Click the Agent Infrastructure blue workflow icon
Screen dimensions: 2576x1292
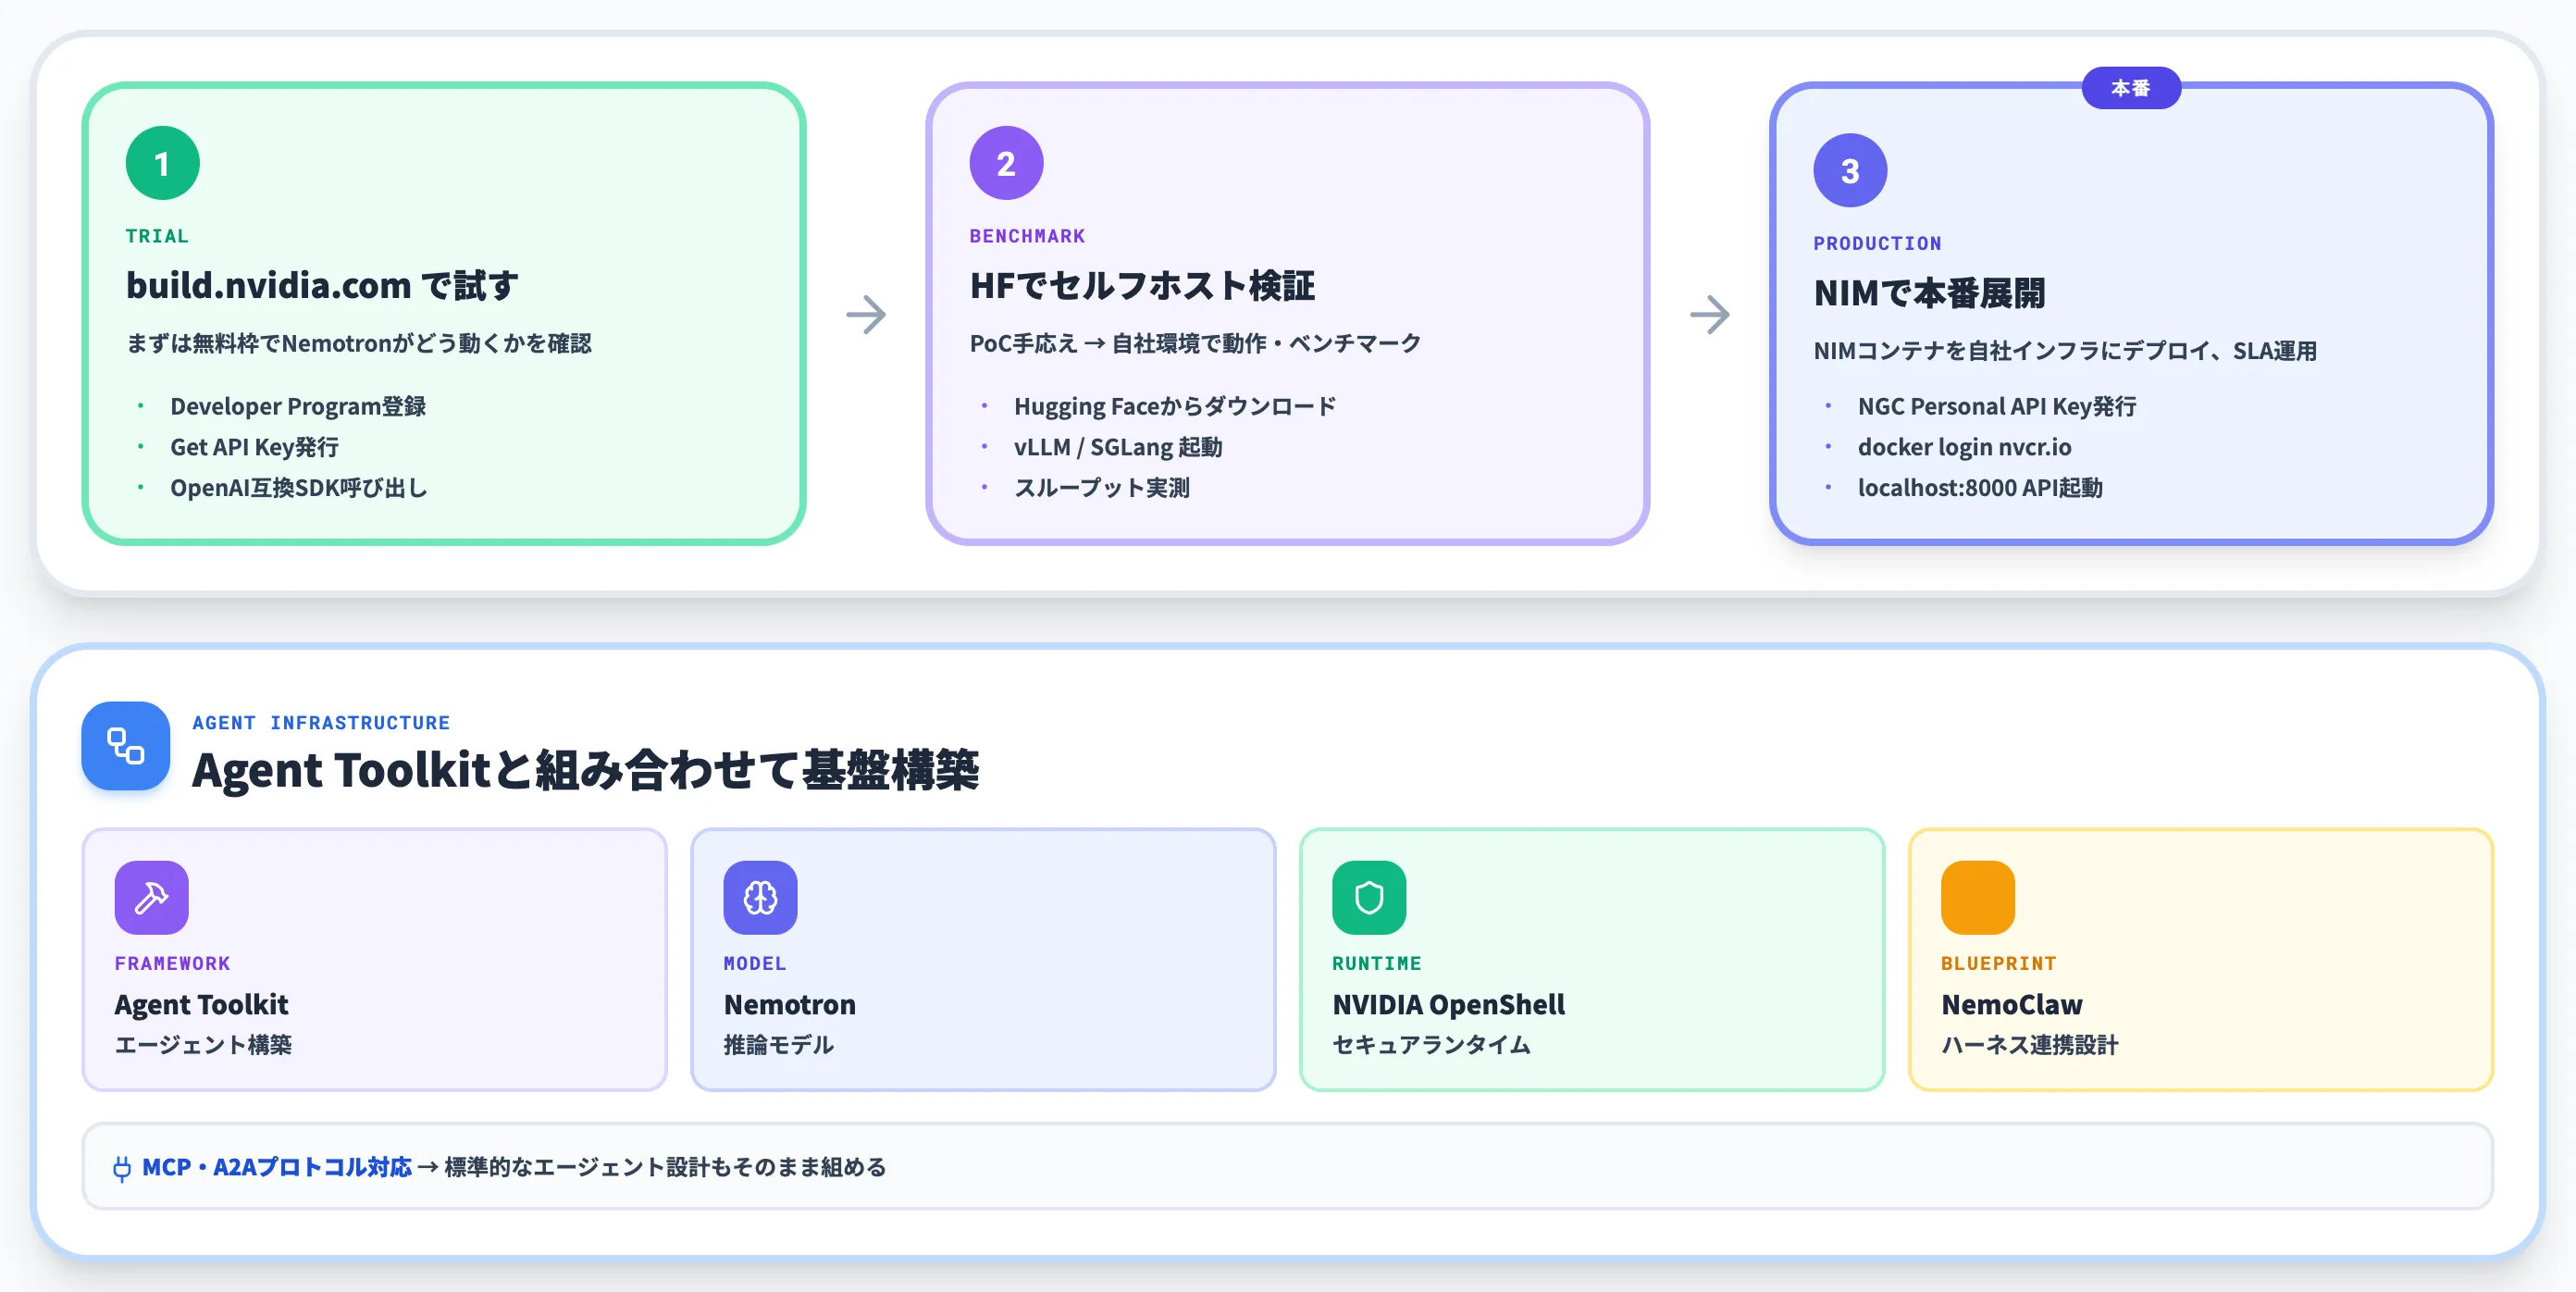[126, 746]
